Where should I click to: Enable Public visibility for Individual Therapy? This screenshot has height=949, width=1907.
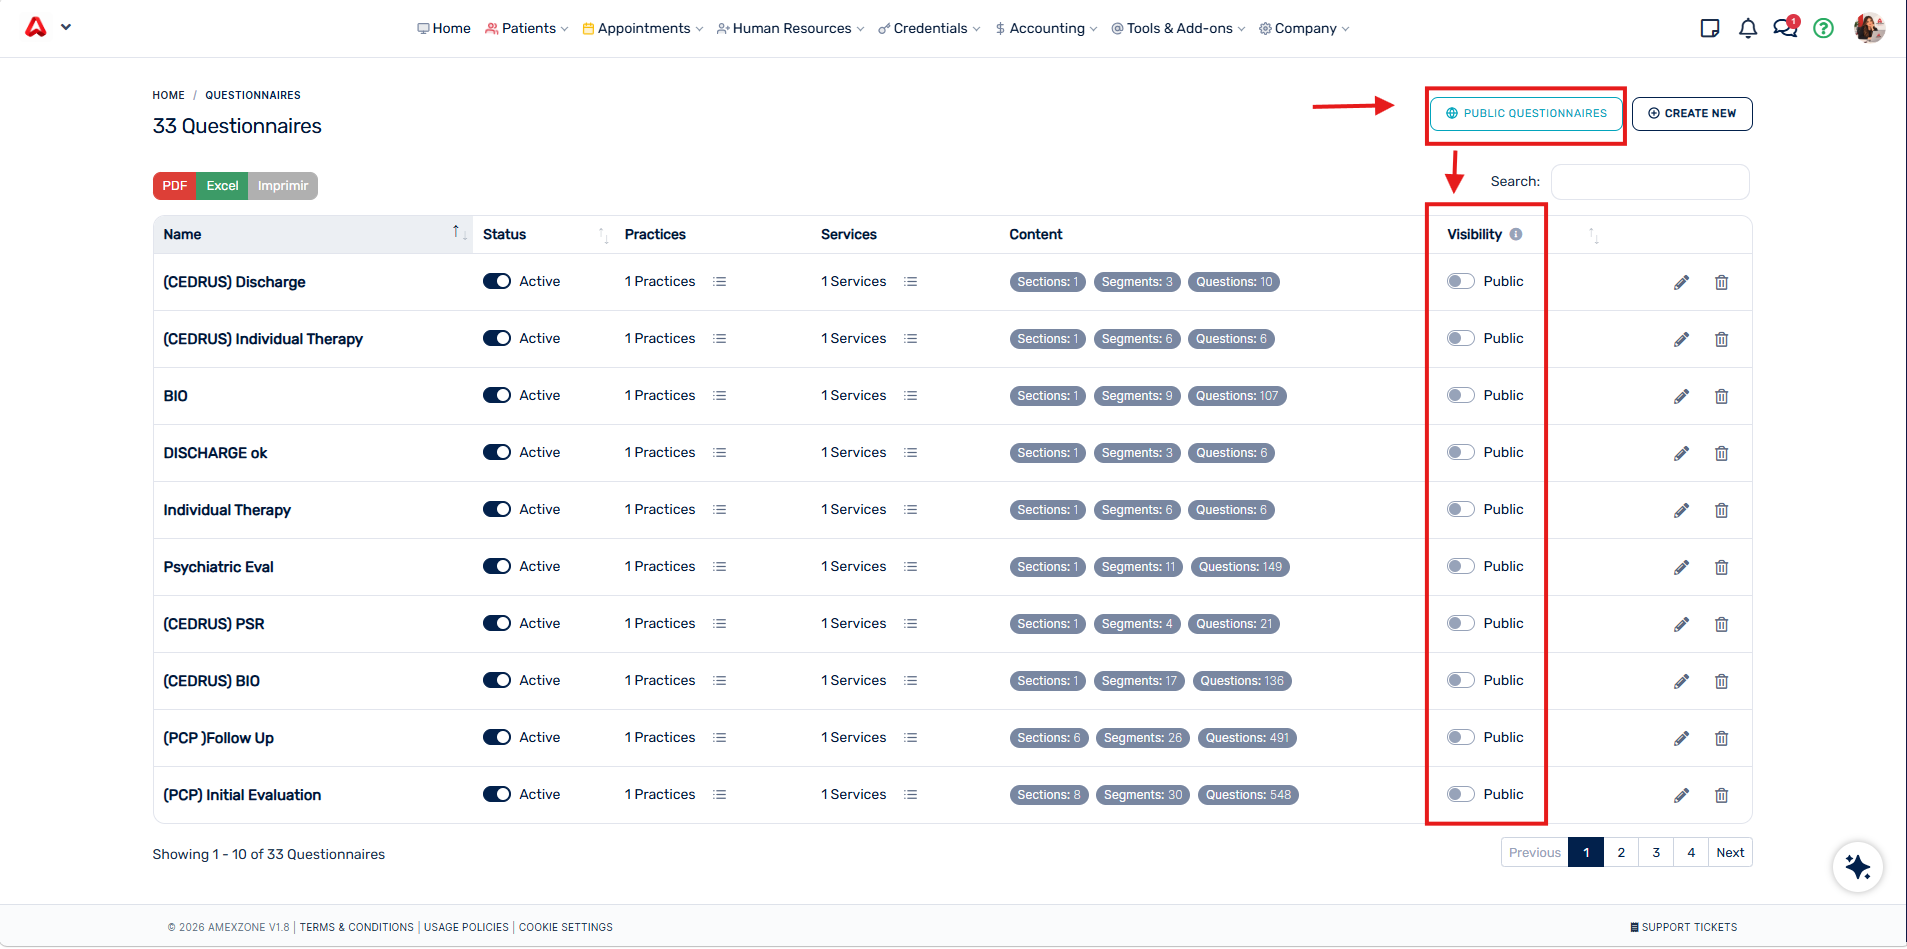click(x=1460, y=510)
